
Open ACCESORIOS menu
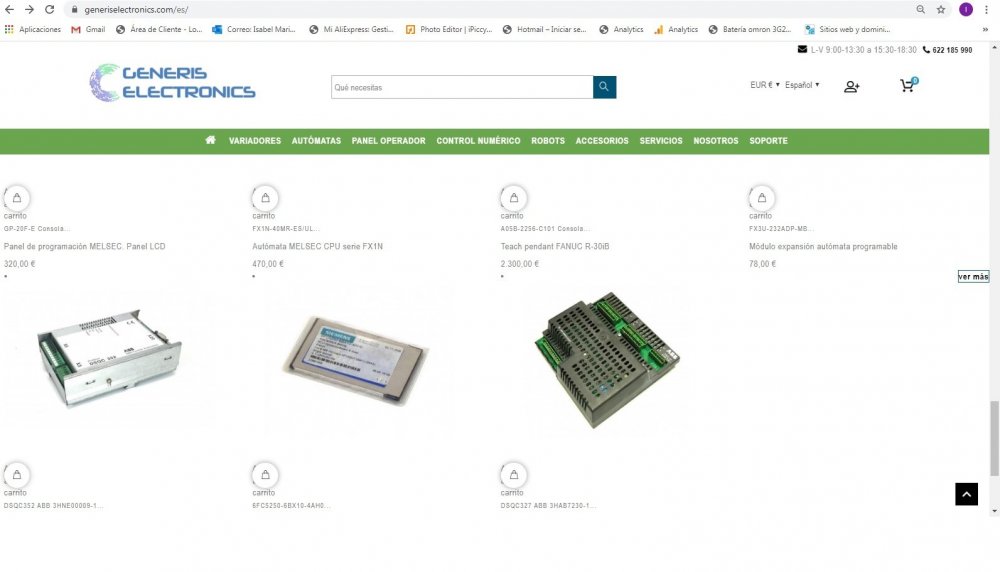pos(602,141)
